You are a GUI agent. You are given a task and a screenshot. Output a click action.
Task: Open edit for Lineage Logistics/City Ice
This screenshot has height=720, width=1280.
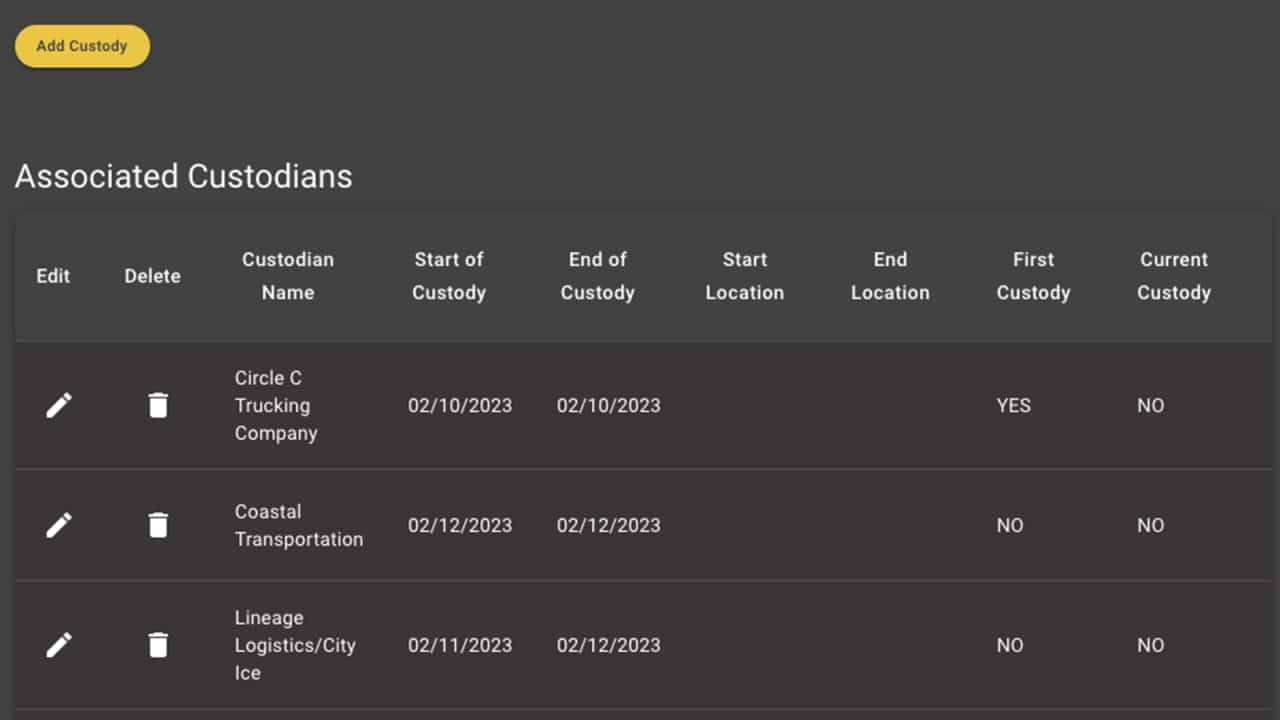[59, 645]
